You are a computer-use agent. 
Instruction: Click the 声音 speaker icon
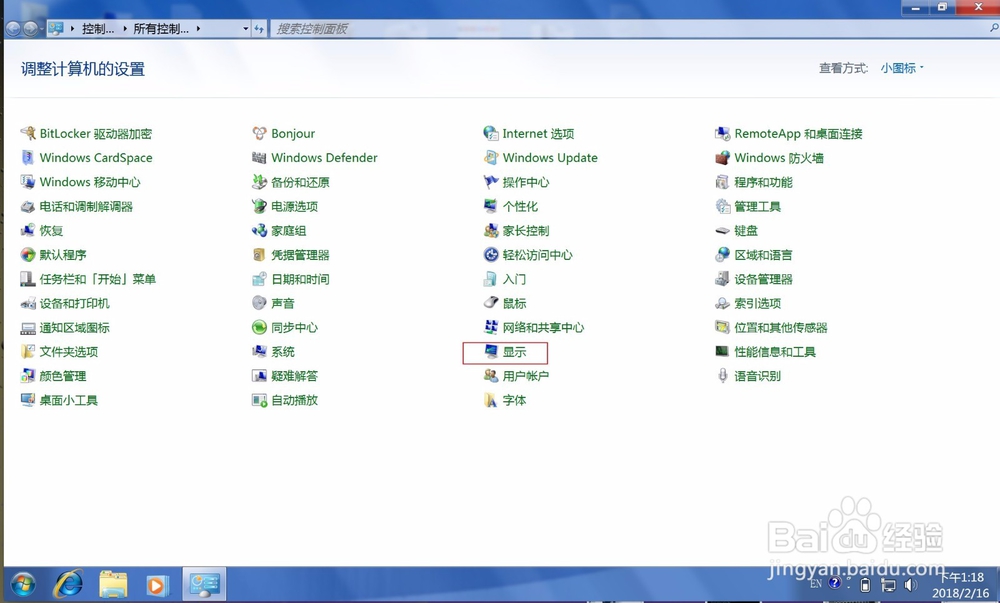[x=259, y=303]
